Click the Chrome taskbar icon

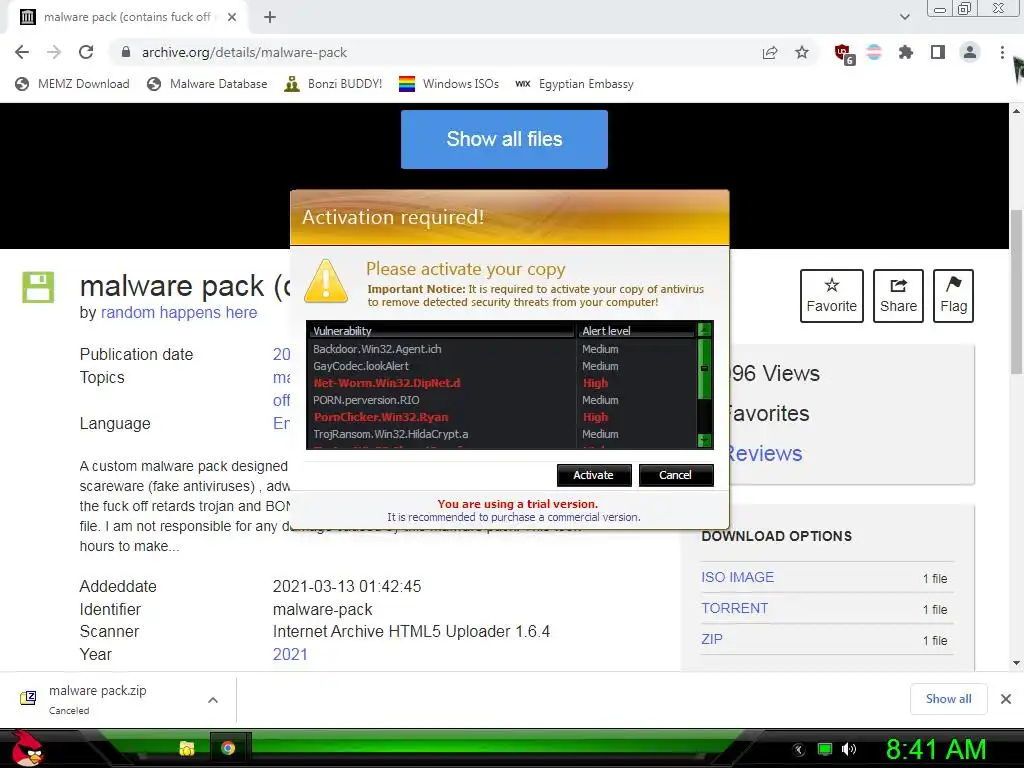click(228, 748)
